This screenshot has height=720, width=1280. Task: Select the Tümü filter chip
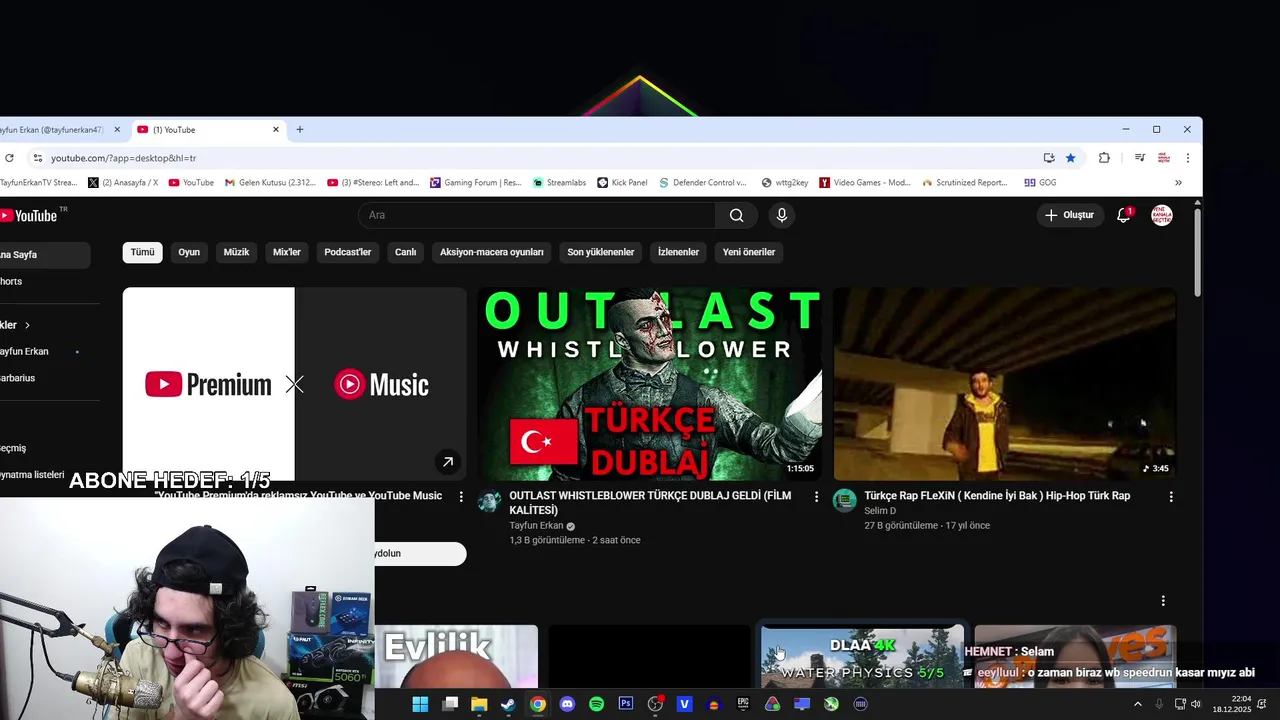(x=143, y=252)
